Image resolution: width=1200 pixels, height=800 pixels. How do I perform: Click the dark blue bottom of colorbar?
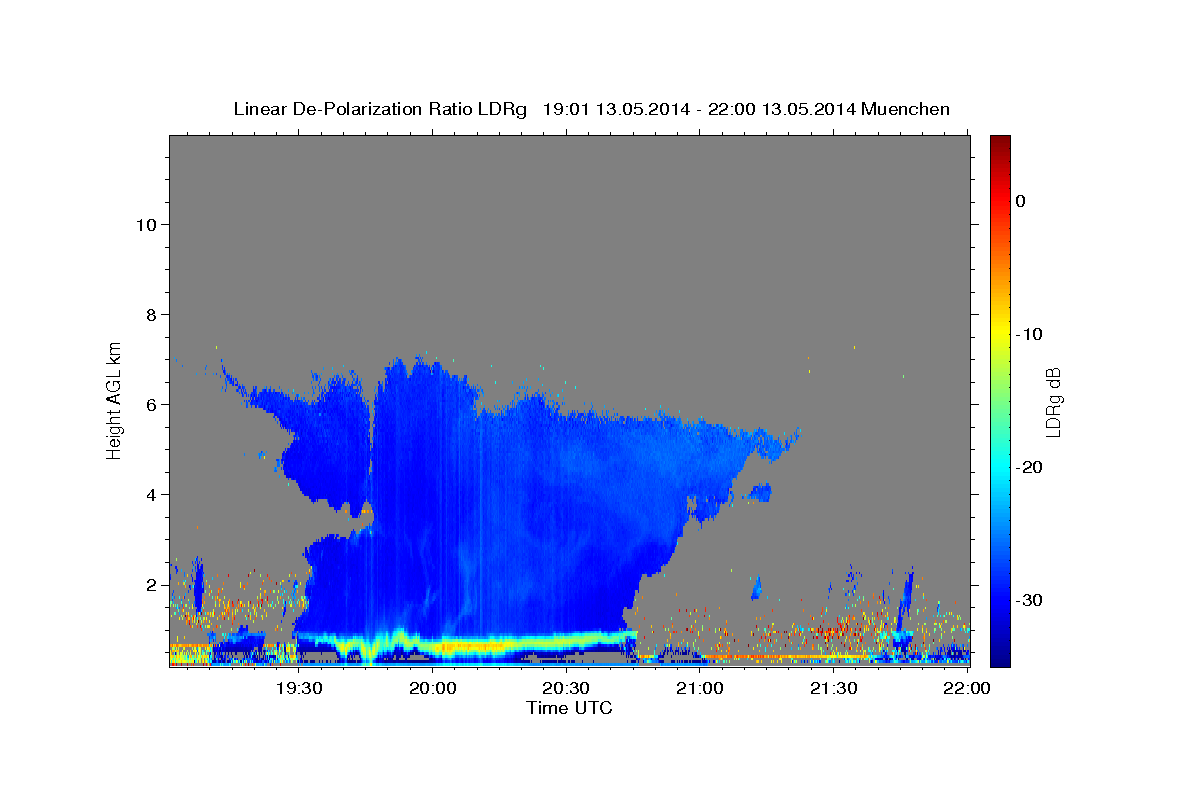1000,655
